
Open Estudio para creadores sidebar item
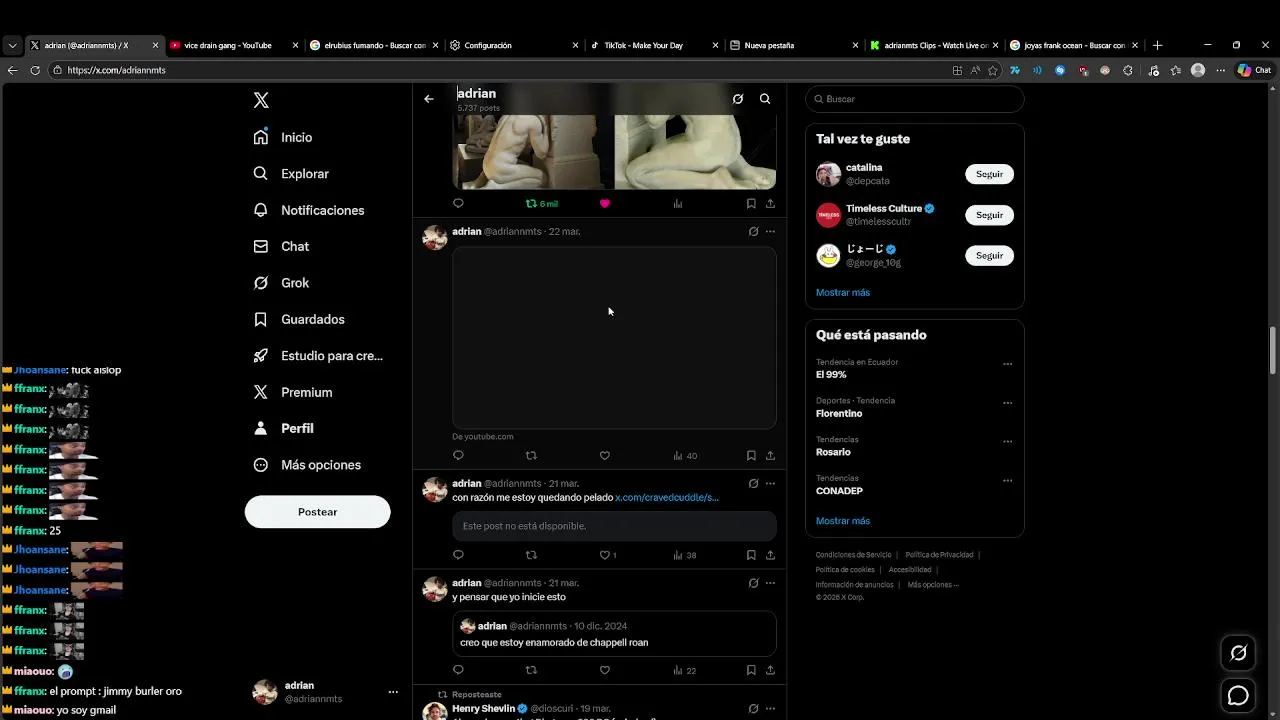click(x=318, y=356)
